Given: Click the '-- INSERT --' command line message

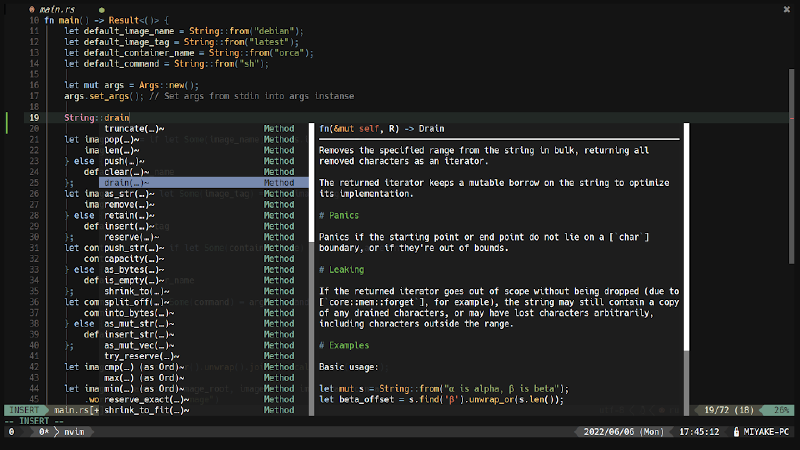Looking at the screenshot, I should click(x=34, y=421).
